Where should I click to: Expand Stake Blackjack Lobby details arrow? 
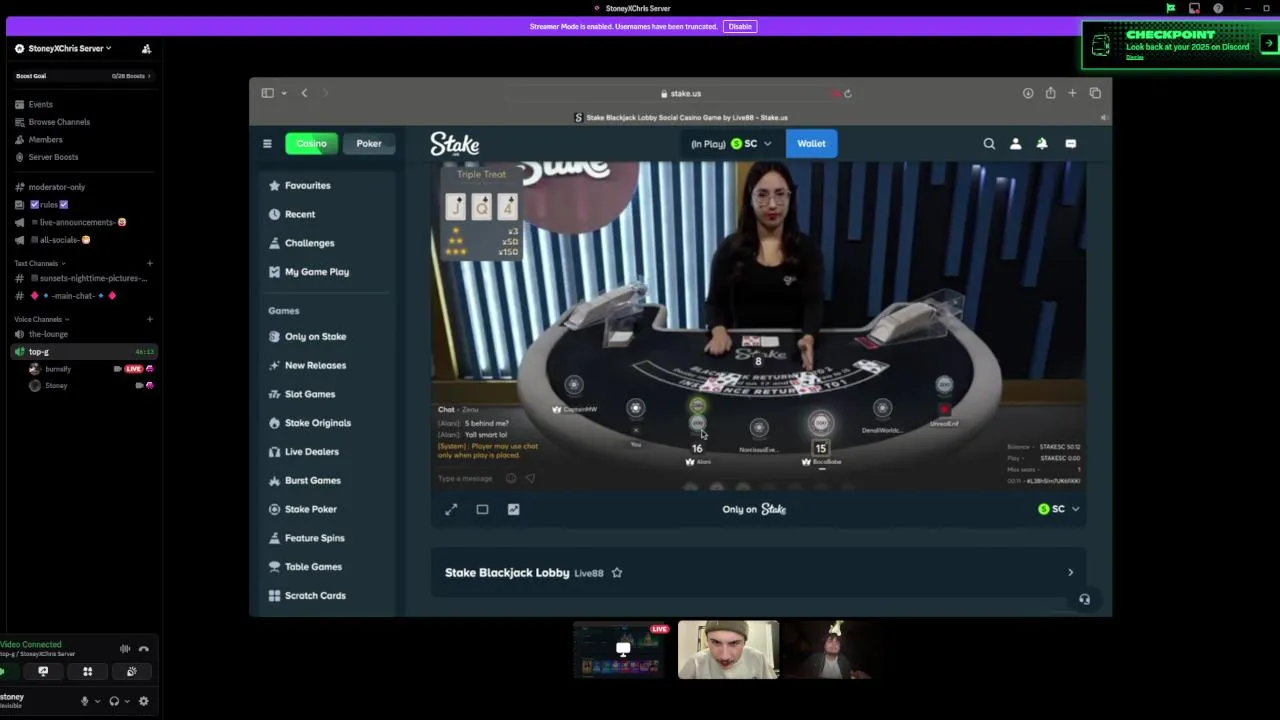(1070, 573)
